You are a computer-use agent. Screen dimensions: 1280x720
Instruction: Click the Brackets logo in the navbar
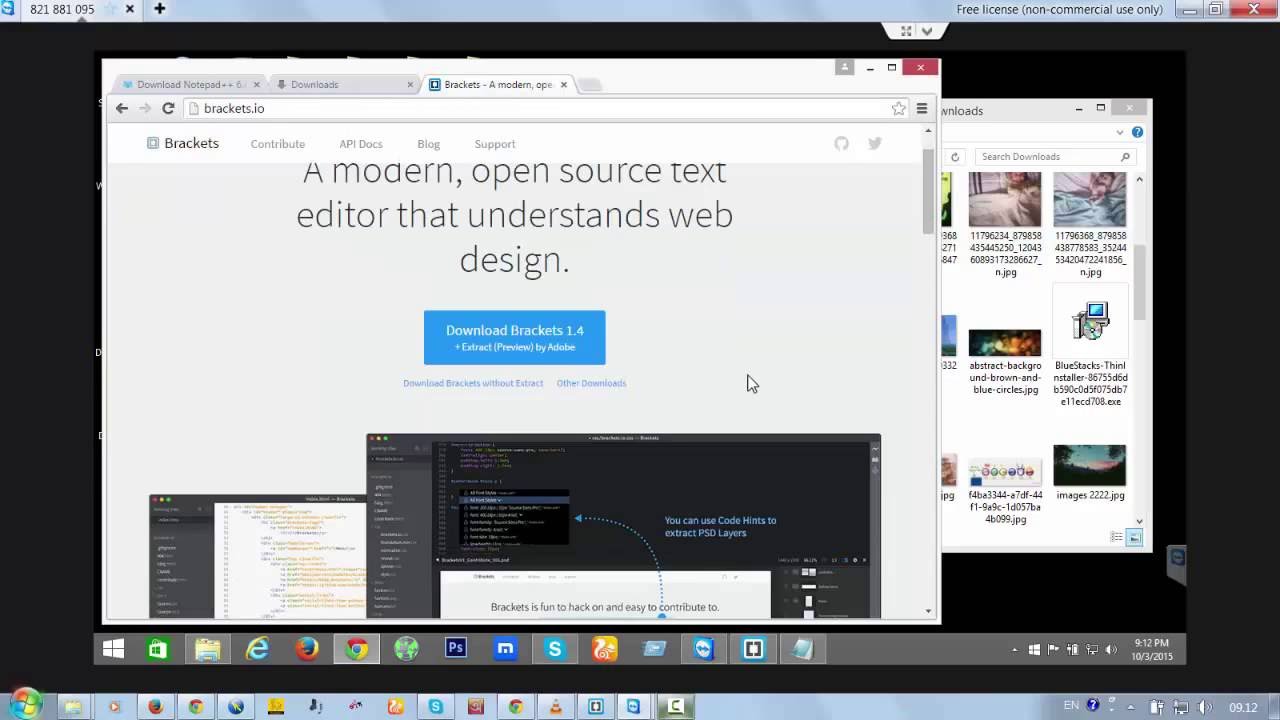pos(183,143)
